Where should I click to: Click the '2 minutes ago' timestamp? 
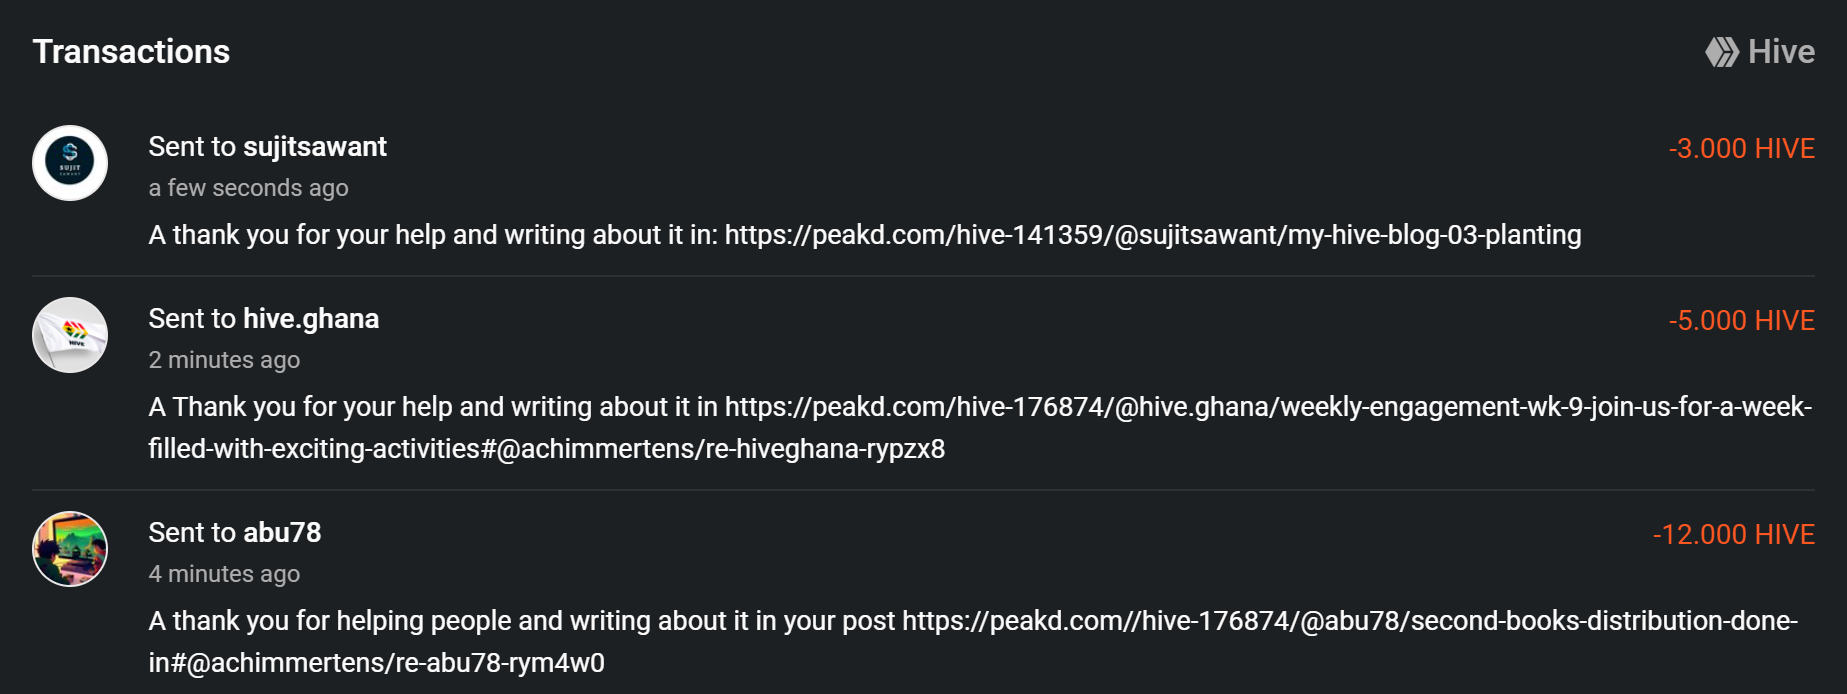[224, 360]
